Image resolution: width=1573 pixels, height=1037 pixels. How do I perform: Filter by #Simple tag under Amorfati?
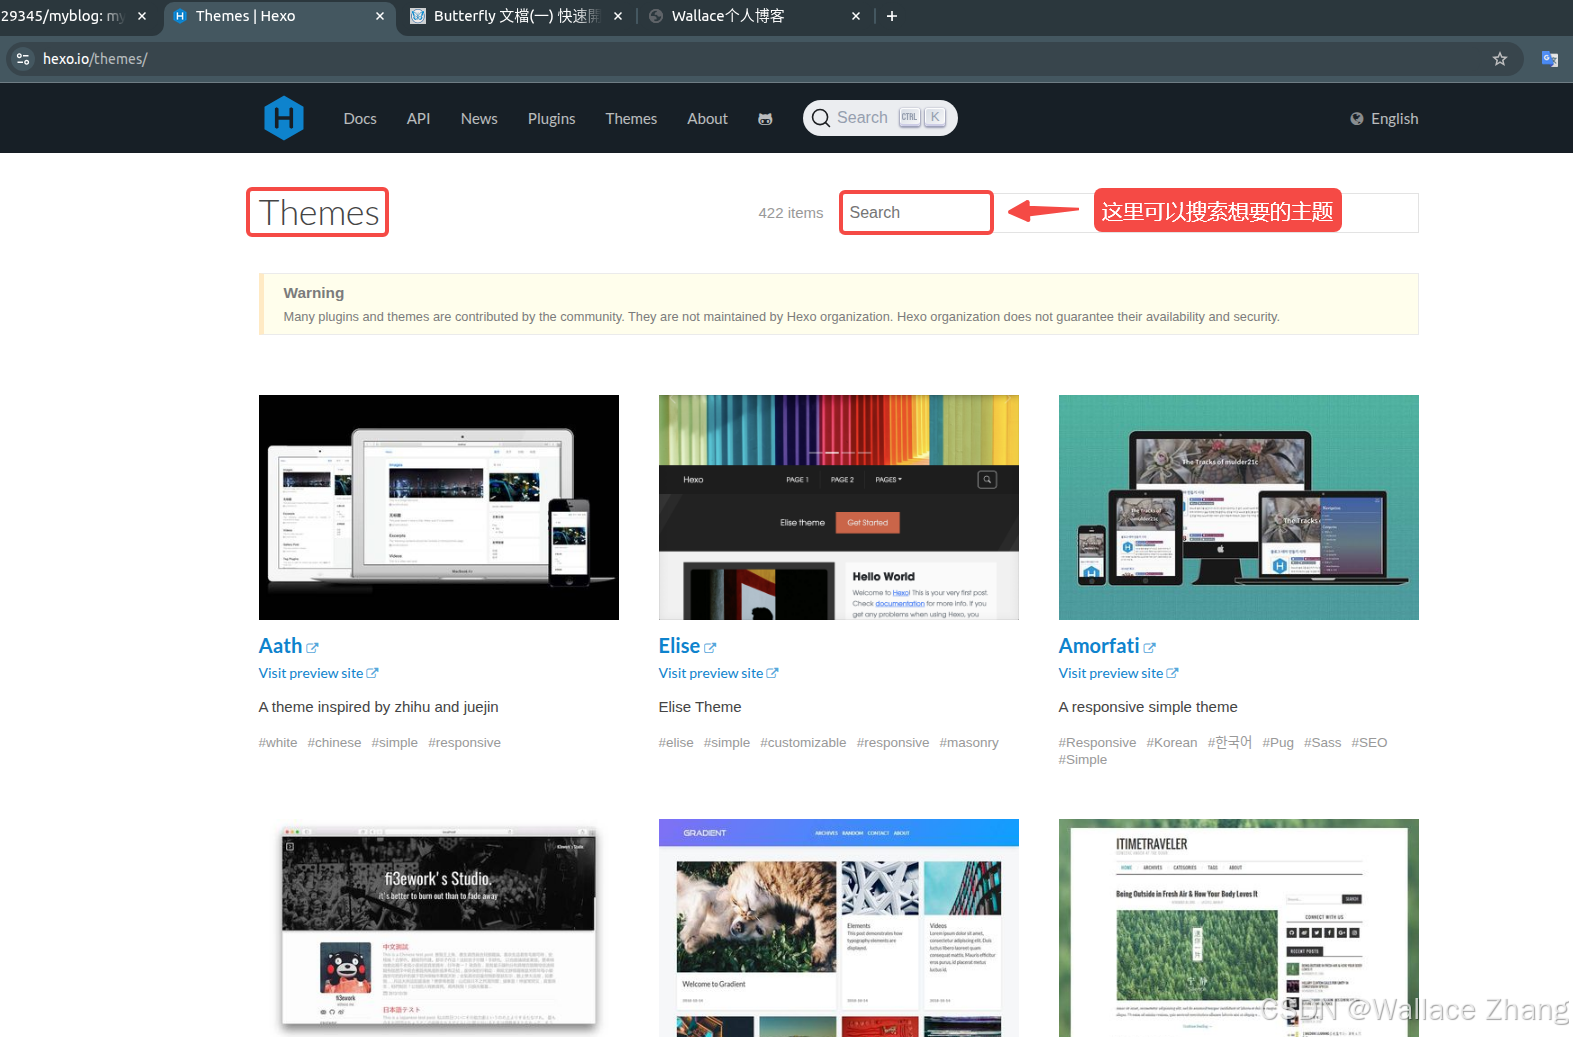coord(1083,760)
